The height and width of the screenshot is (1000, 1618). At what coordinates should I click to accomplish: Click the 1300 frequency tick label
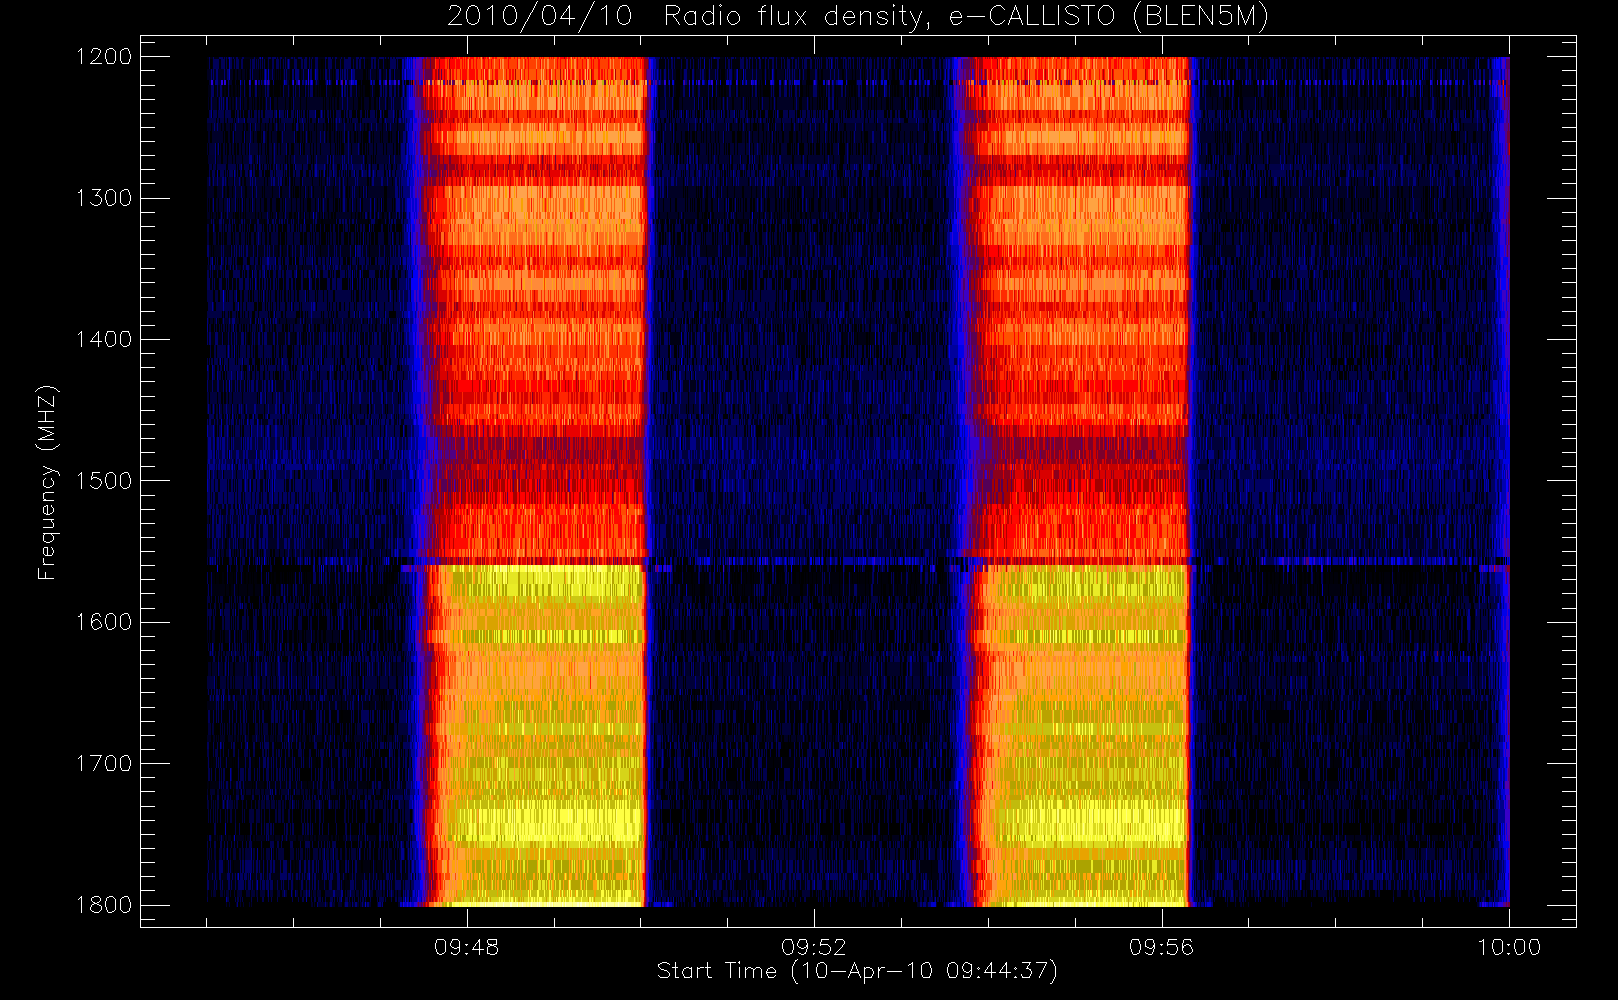click(x=104, y=198)
